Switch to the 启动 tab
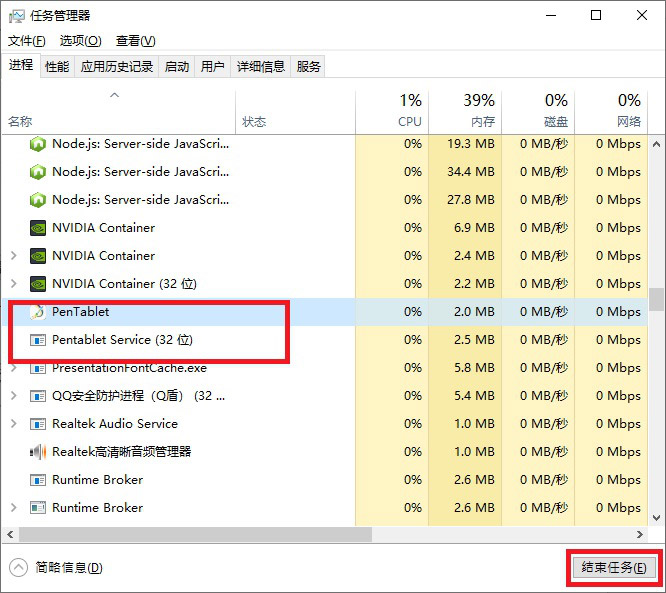The width and height of the screenshot is (666, 593). pyautogui.click(x=177, y=67)
